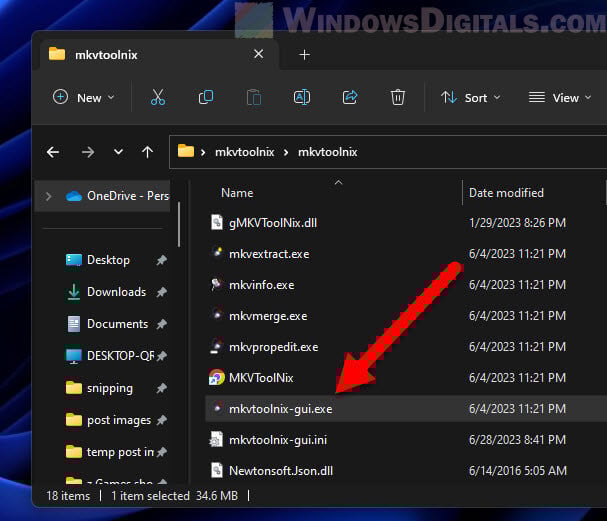Click the second mkvtoolnix breadcrumb
This screenshot has height=521, width=607.
coord(328,152)
